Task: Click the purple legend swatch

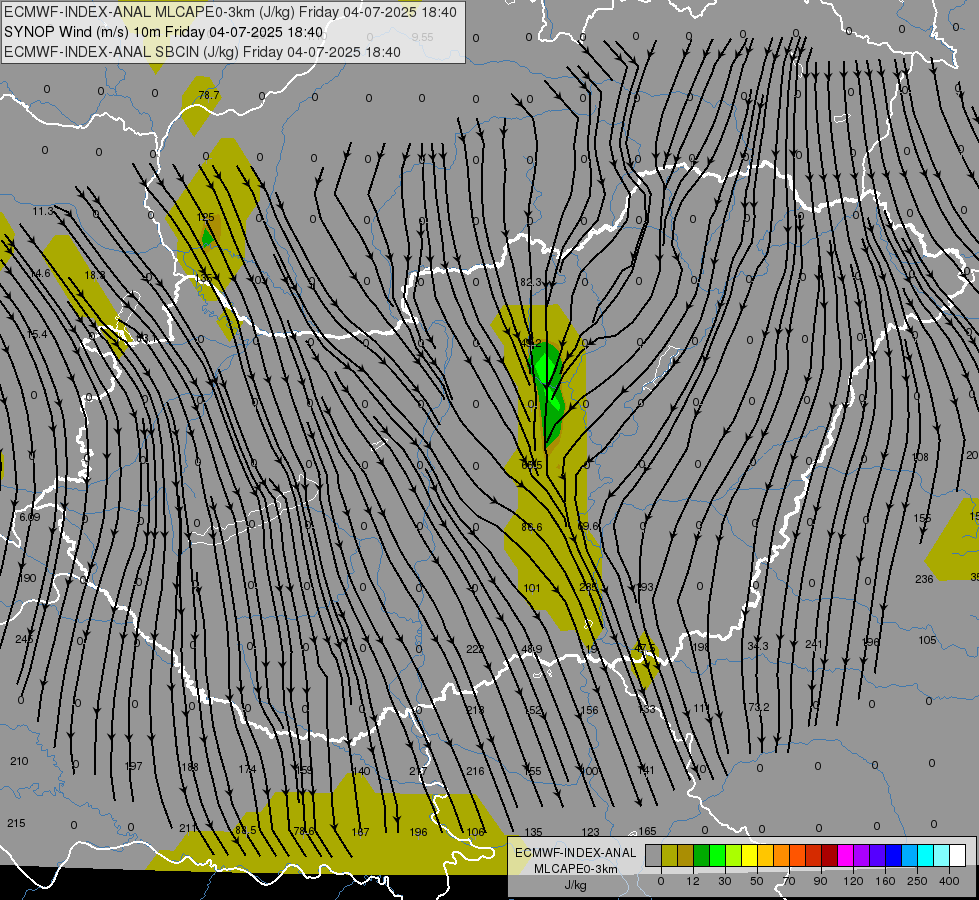Action: [862, 855]
